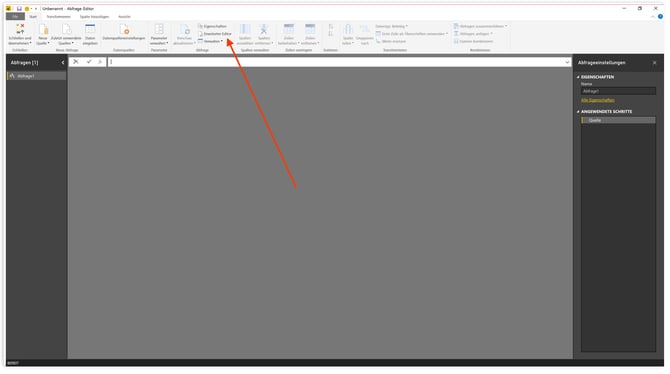Open the File tab

coord(15,17)
